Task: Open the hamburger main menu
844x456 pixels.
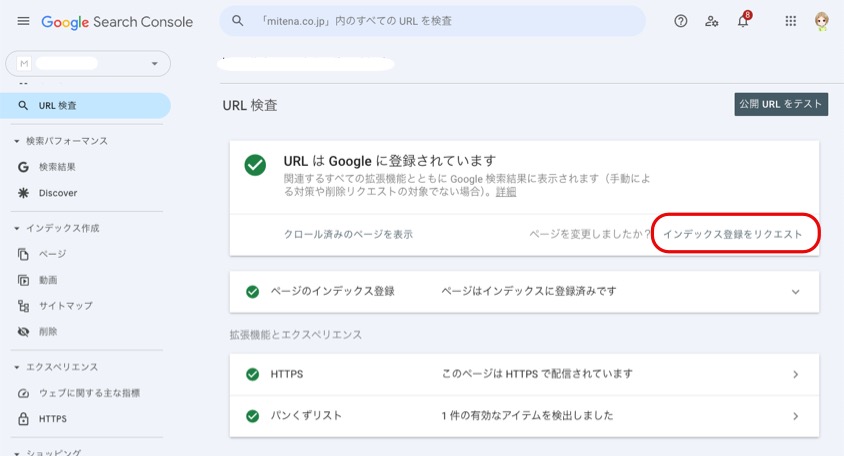Action: (23, 21)
